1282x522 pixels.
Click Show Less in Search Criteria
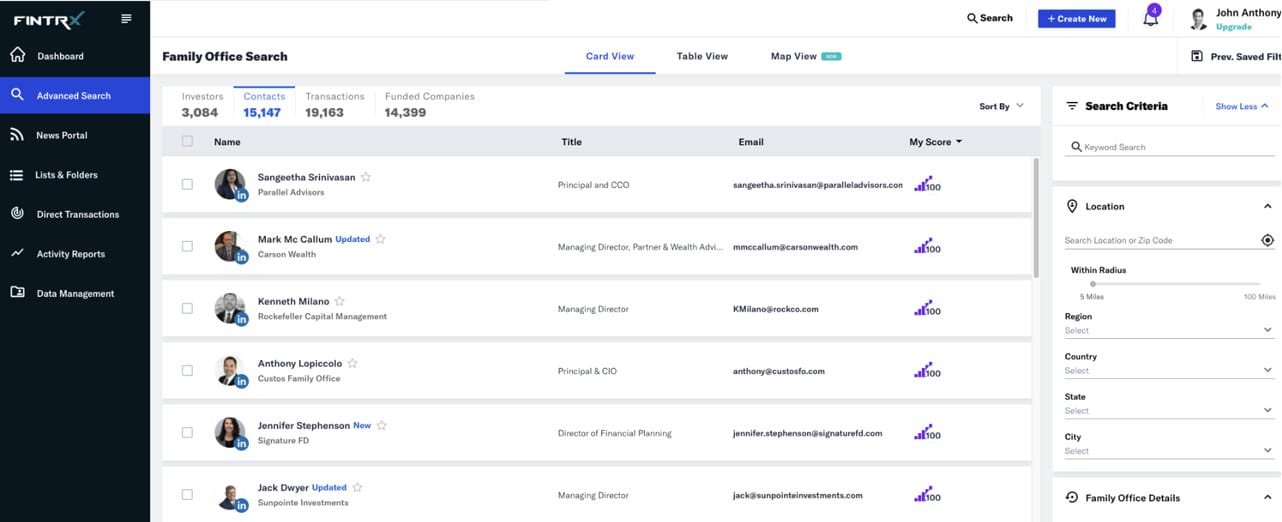pos(1241,106)
